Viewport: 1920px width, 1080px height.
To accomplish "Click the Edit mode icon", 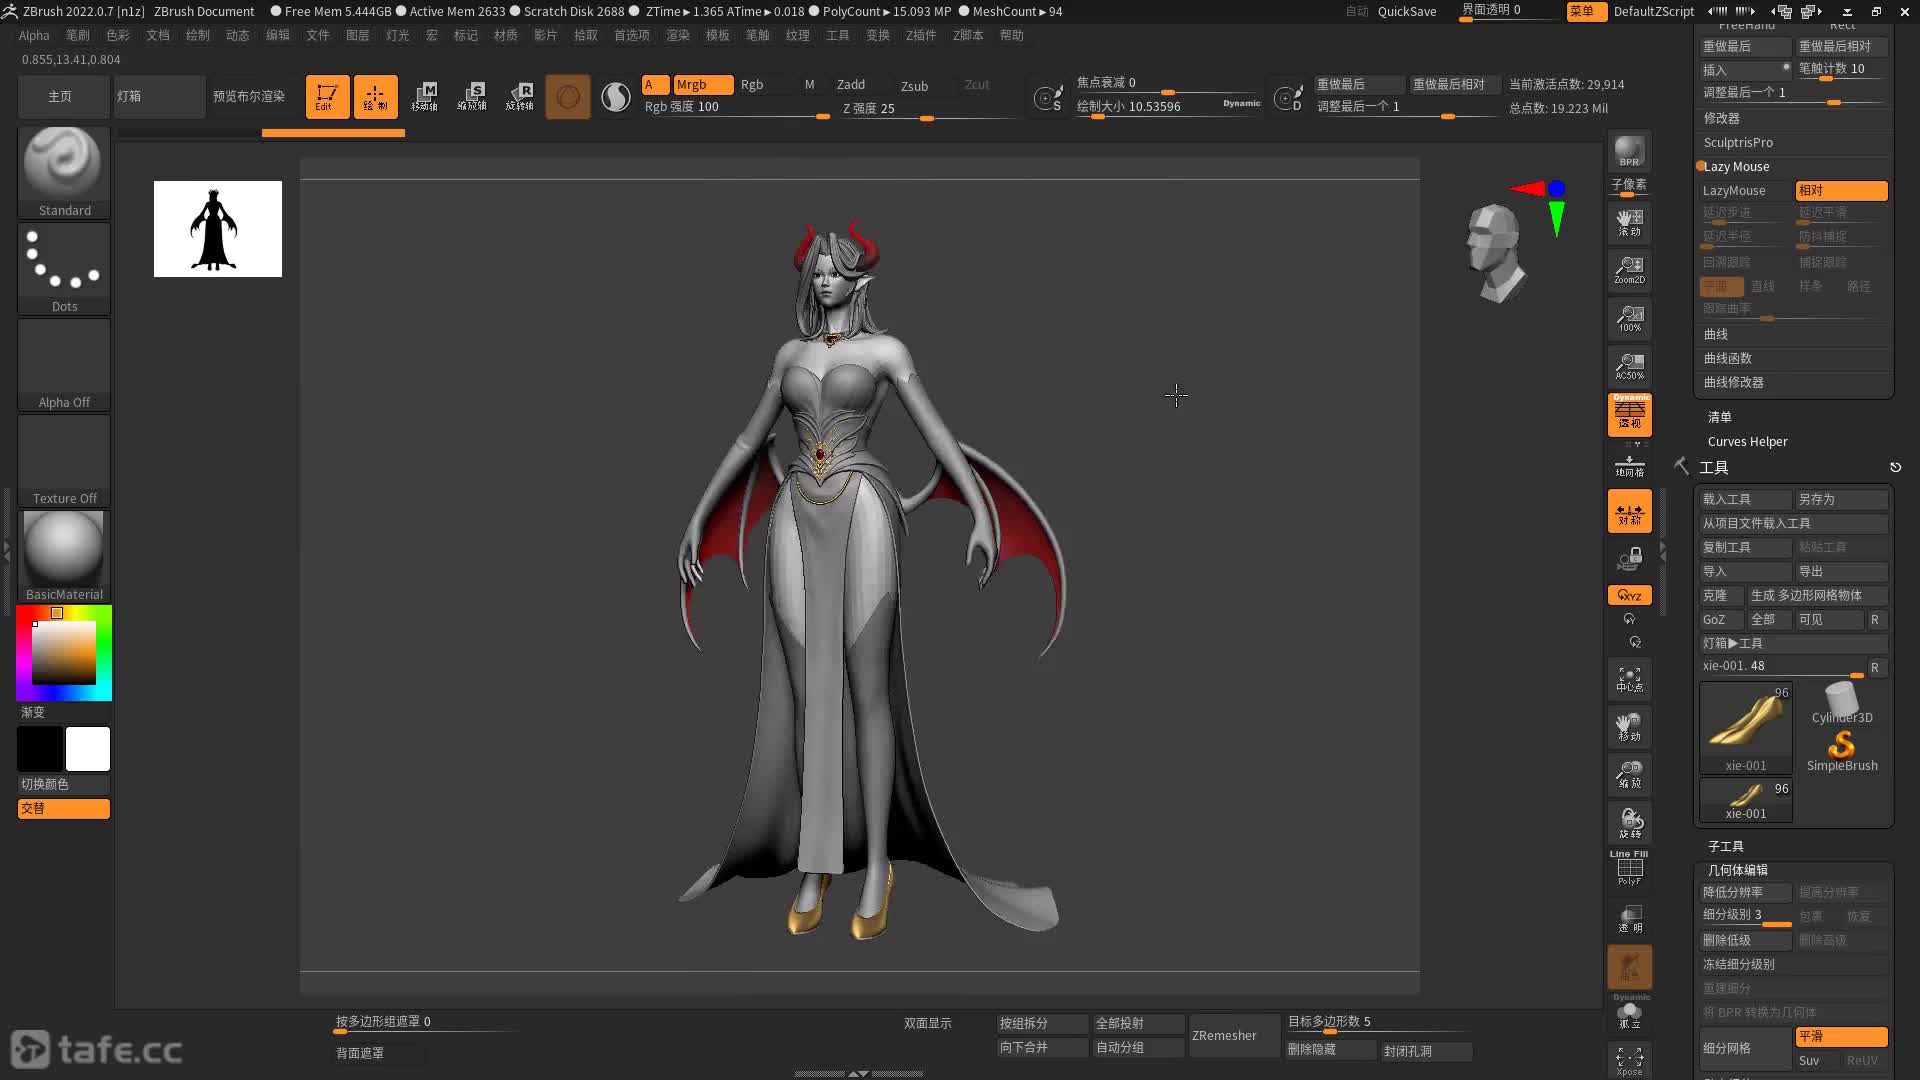I will pos(327,97).
